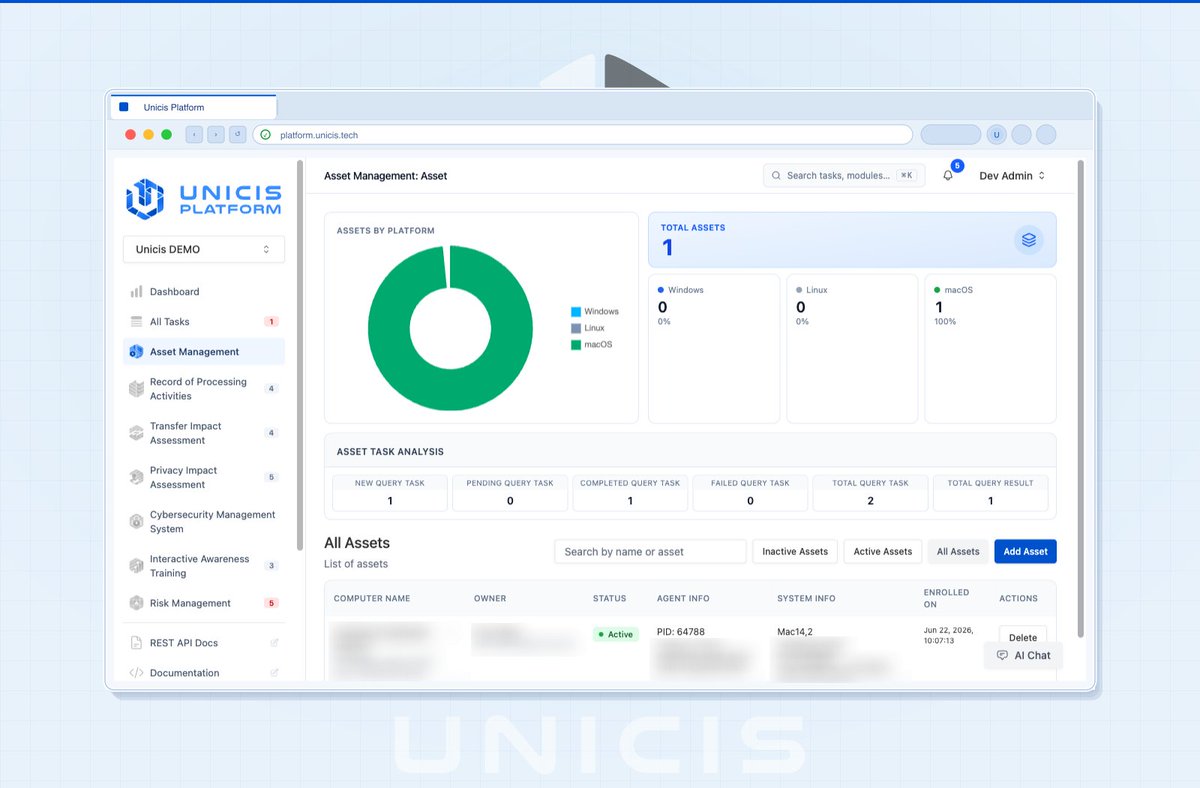
Task: Click the platform.unicis.tech address bar
Action: click(x=582, y=135)
